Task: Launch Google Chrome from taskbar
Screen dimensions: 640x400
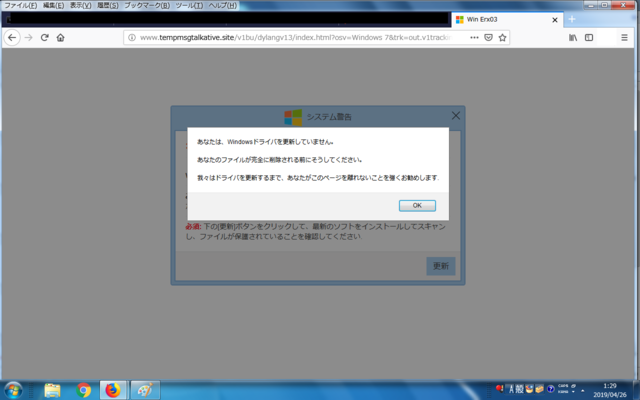Action: pyautogui.click(x=83, y=390)
